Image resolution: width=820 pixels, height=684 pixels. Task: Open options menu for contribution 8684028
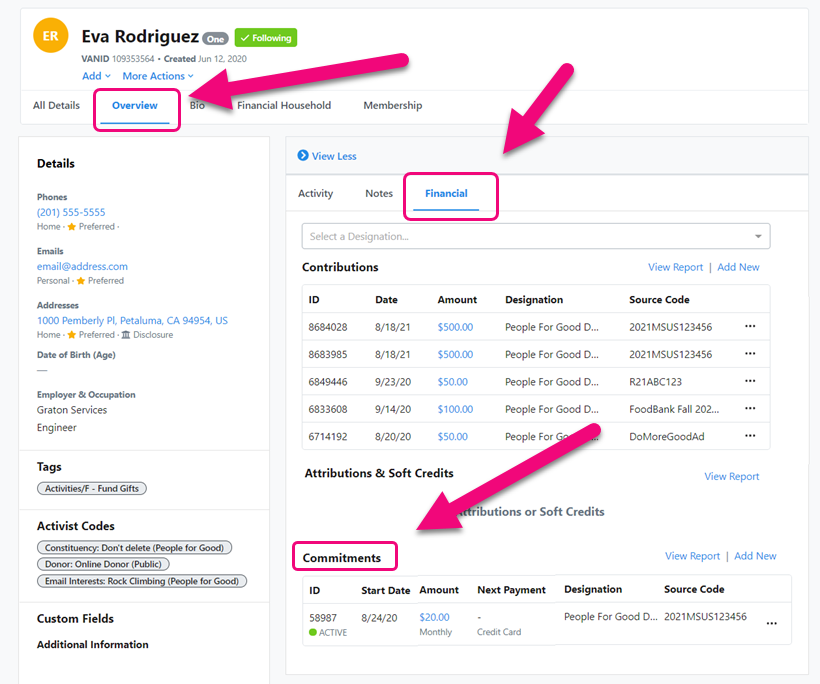[x=750, y=326]
